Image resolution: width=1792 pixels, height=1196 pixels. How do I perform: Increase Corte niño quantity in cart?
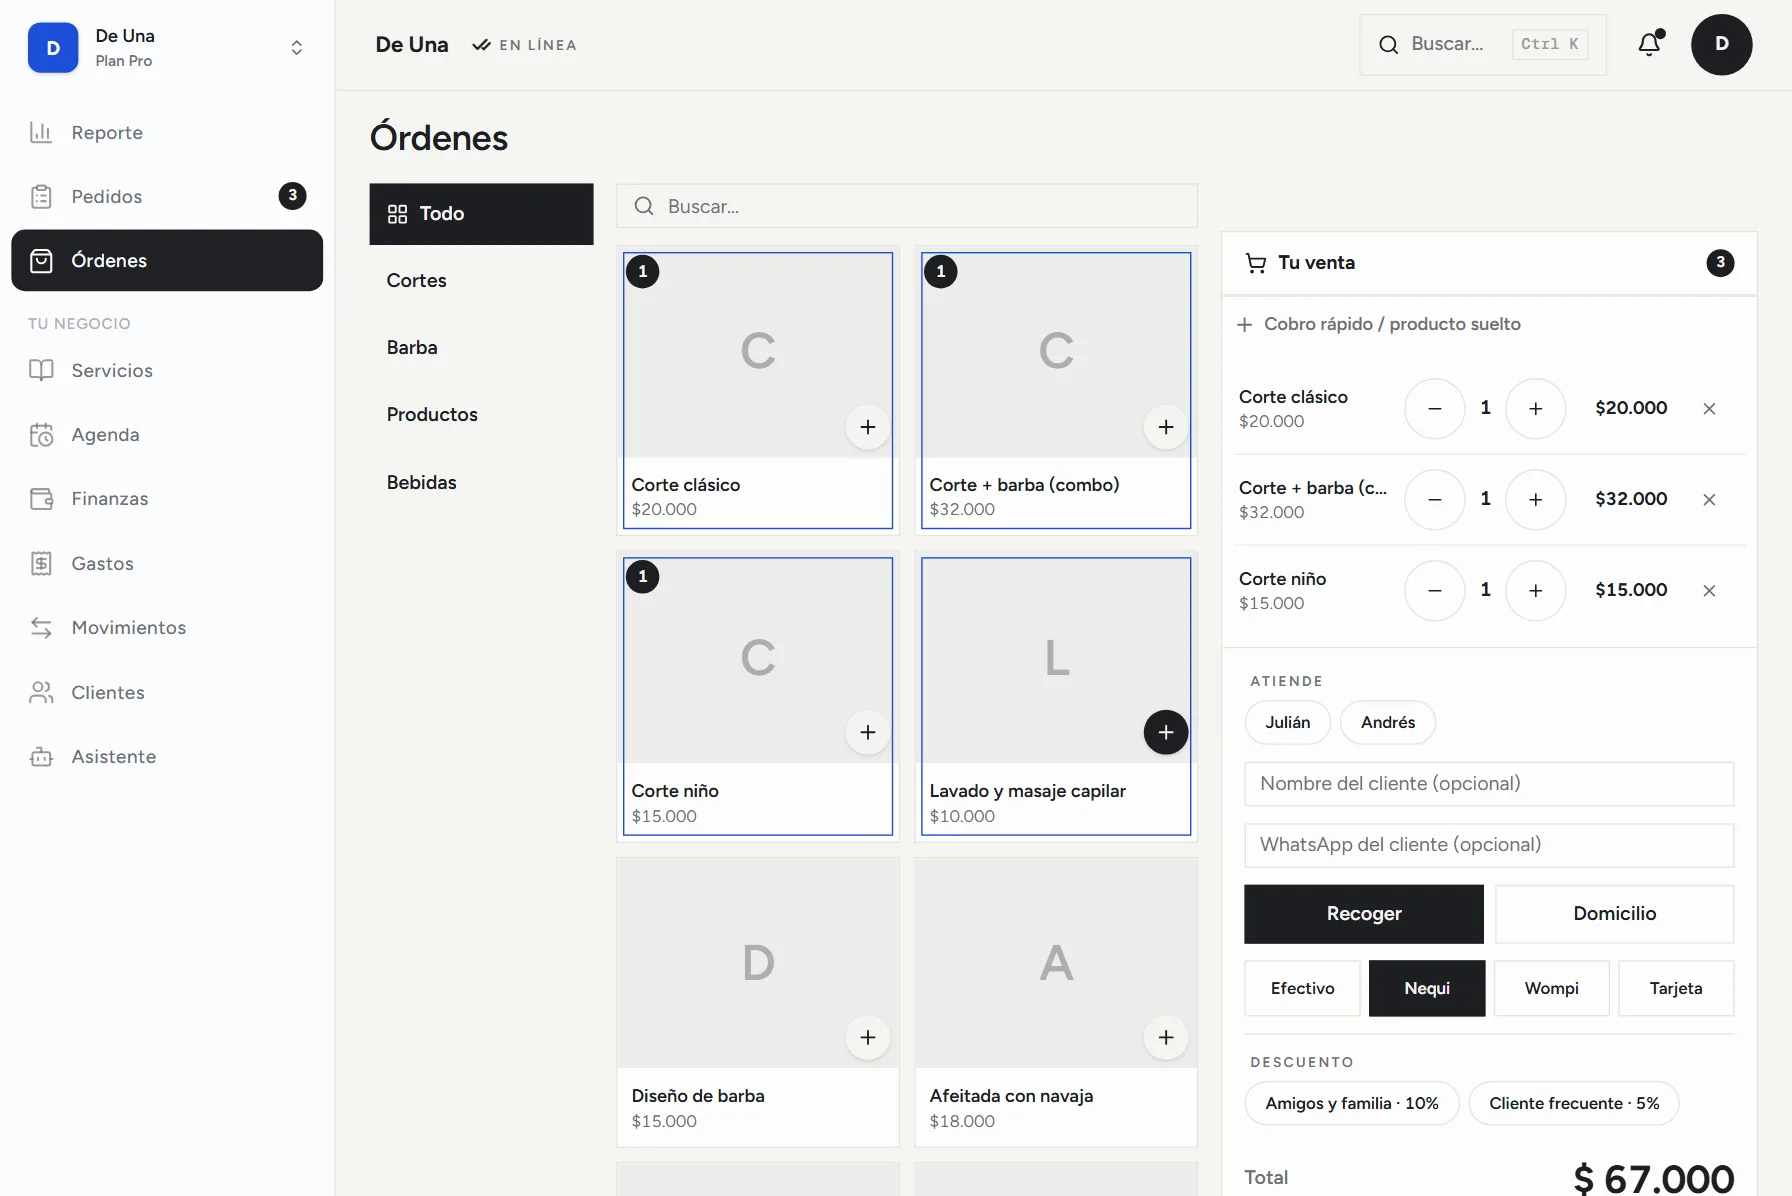coord(1536,590)
